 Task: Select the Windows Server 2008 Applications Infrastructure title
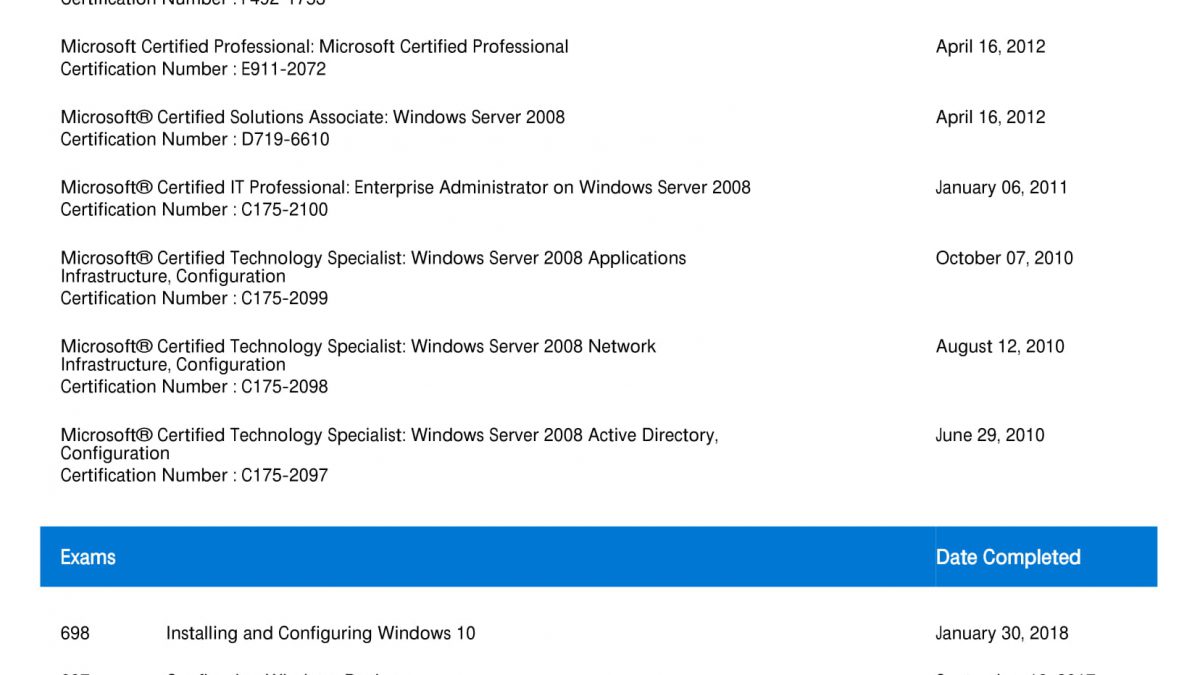pos(373,267)
